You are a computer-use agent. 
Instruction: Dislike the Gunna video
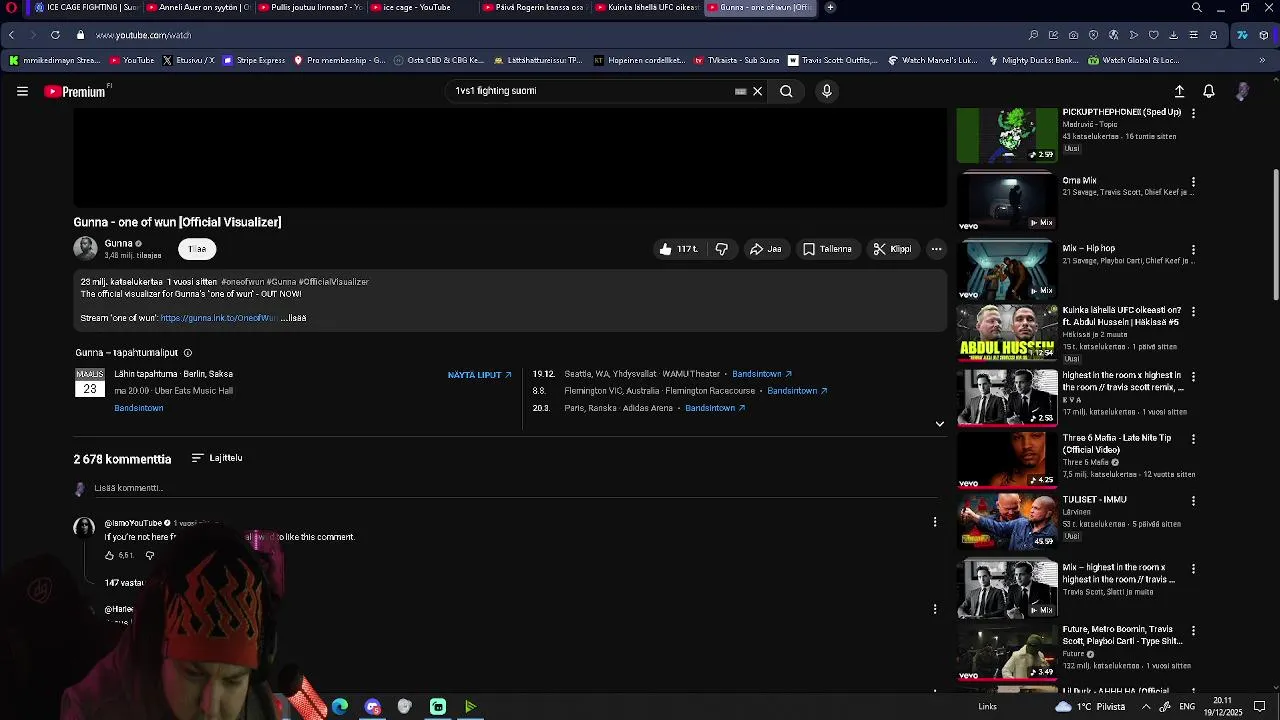click(x=722, y=249)
